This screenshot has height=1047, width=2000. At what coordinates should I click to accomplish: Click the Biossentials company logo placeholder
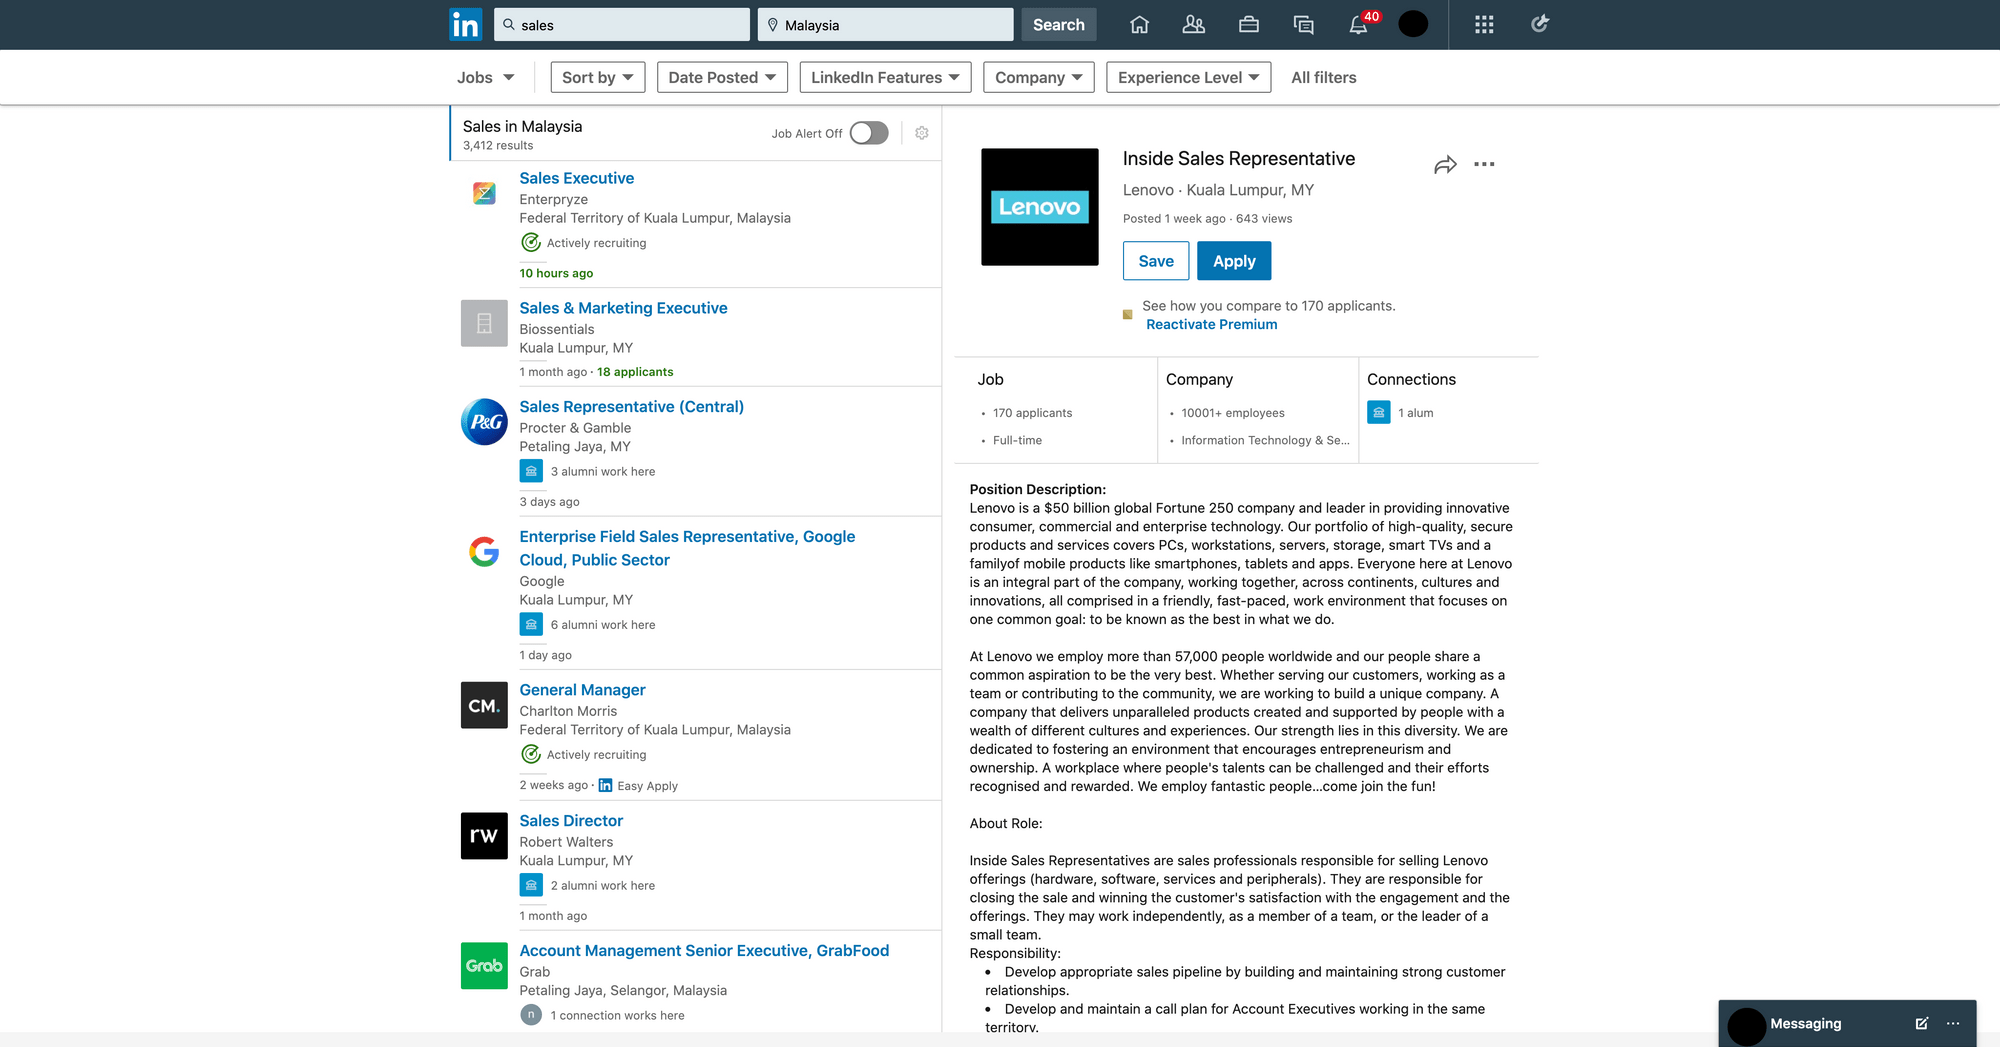(x=484, y=323)
